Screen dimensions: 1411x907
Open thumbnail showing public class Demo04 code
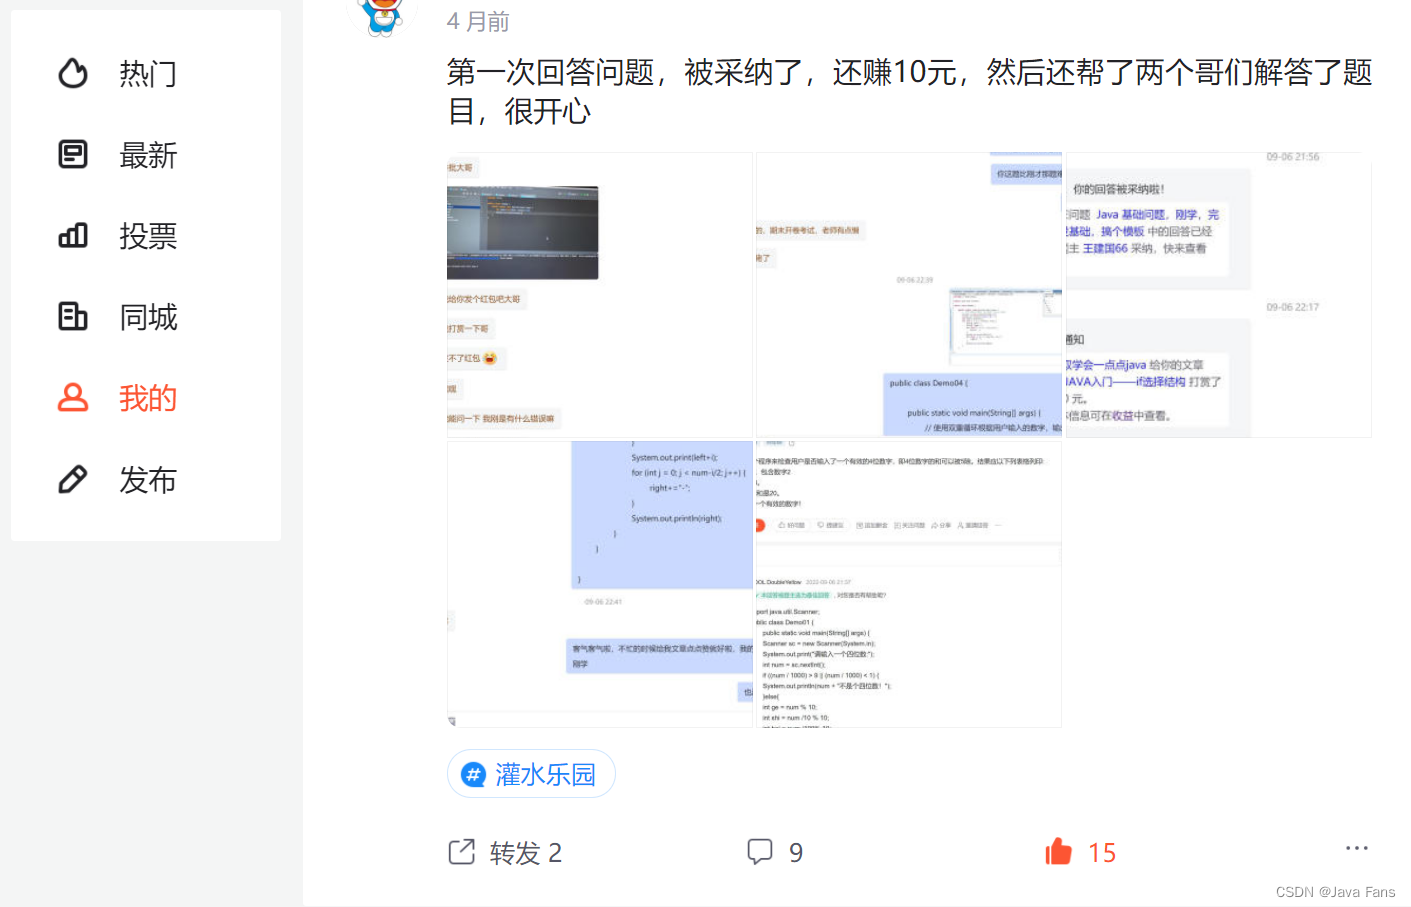(909, 295)
